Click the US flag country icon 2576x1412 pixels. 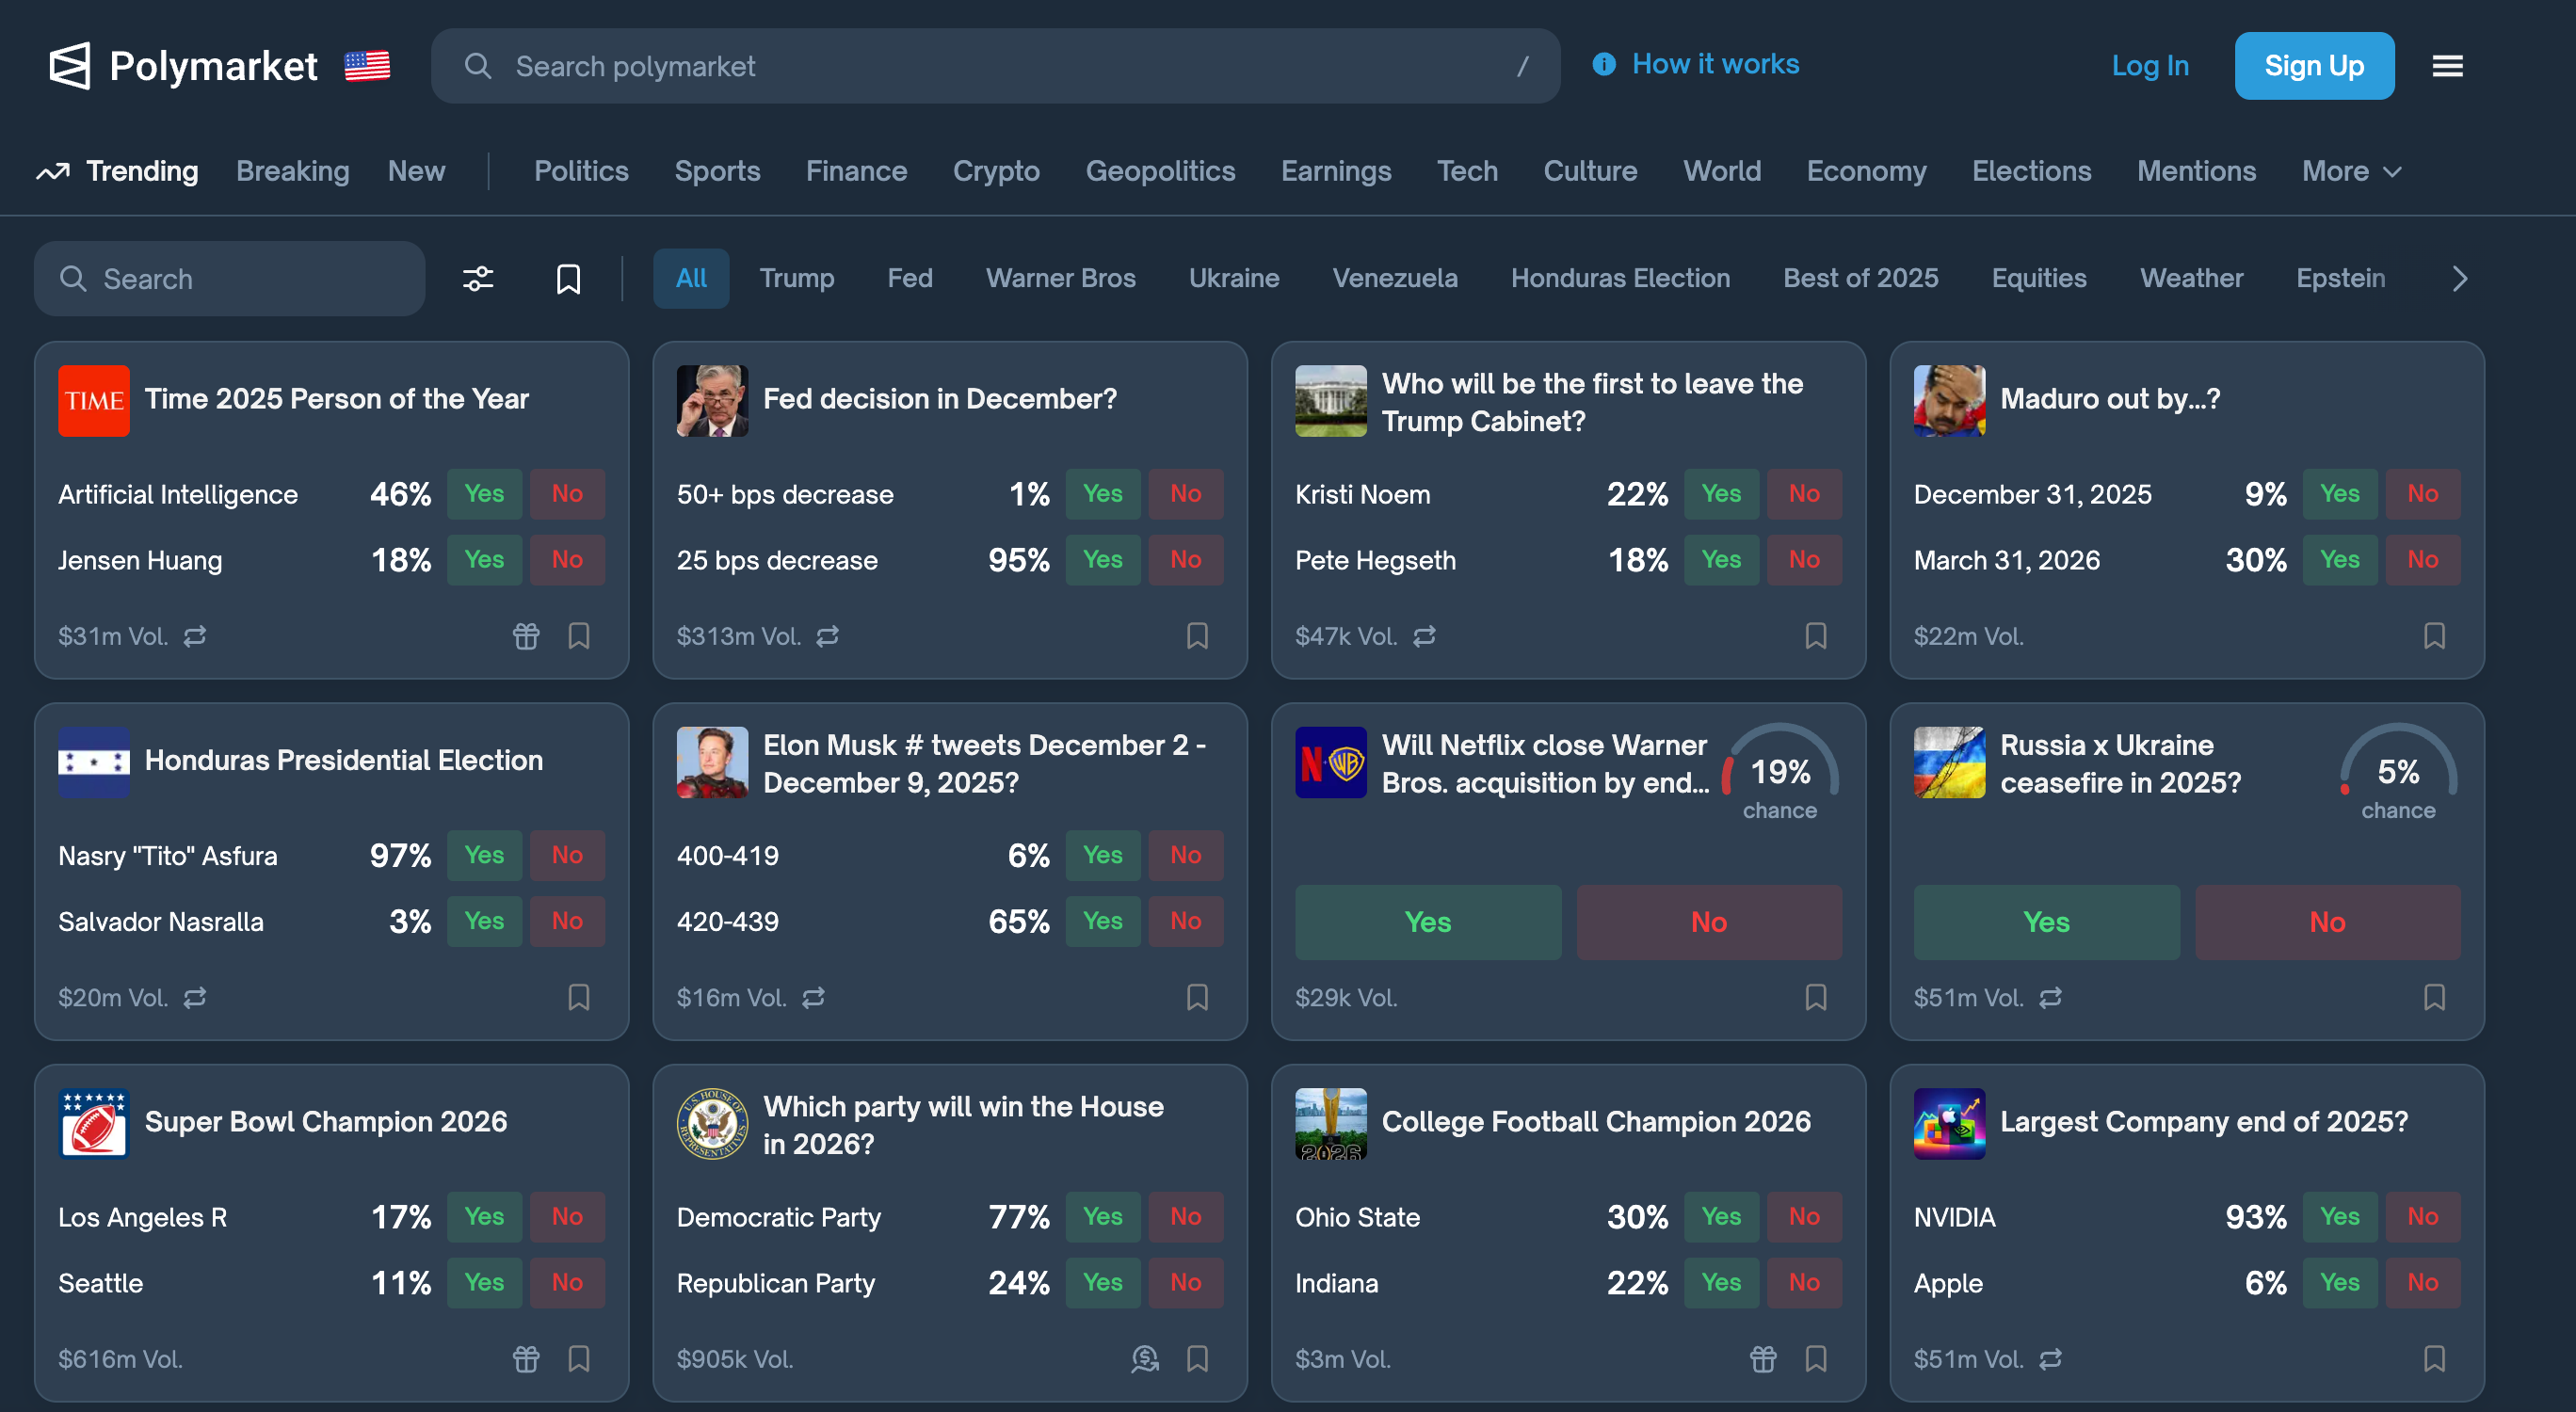click(367, 66)
